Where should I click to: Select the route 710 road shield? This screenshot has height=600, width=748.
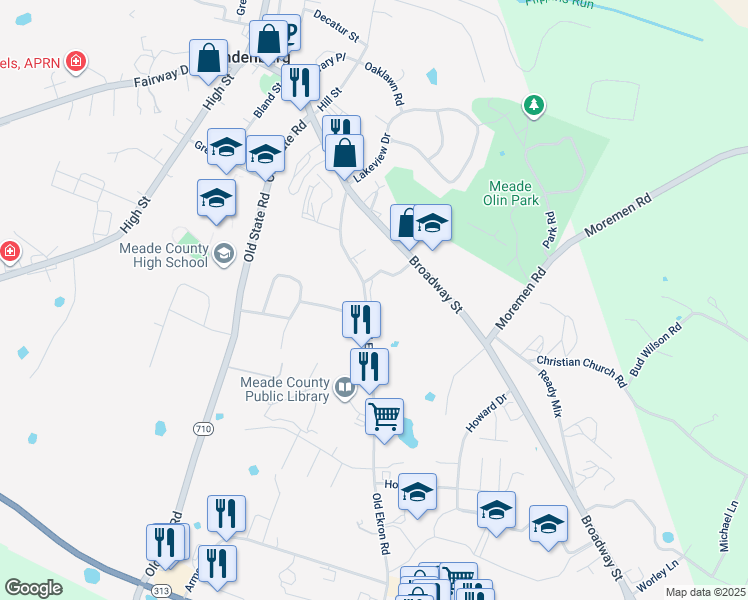click(x=203, y=429)
